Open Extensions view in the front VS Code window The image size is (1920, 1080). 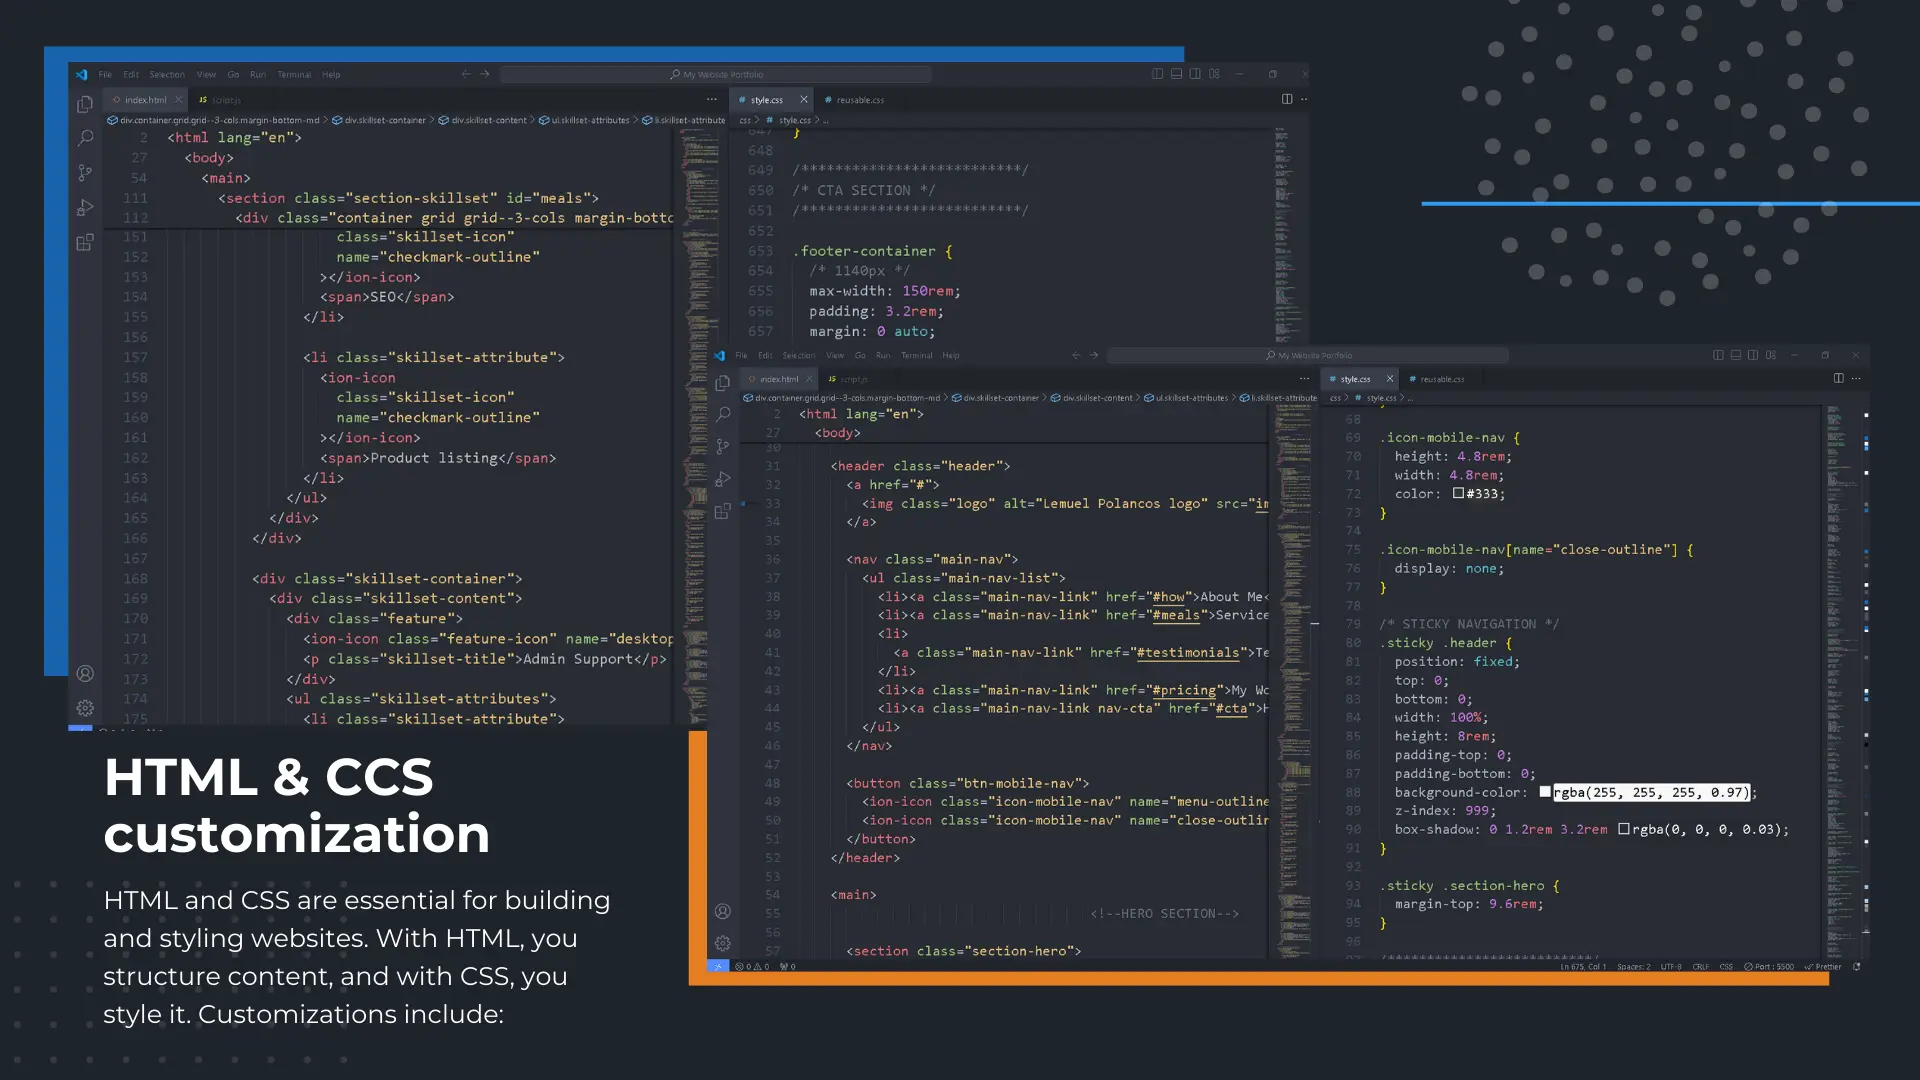coord(723,511)
